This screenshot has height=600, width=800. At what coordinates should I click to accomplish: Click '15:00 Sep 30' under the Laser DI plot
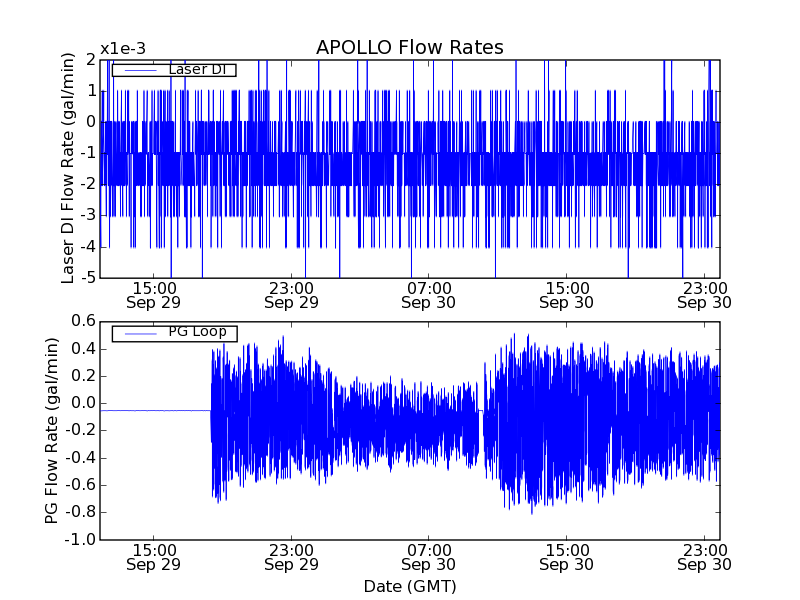point(566,295)
